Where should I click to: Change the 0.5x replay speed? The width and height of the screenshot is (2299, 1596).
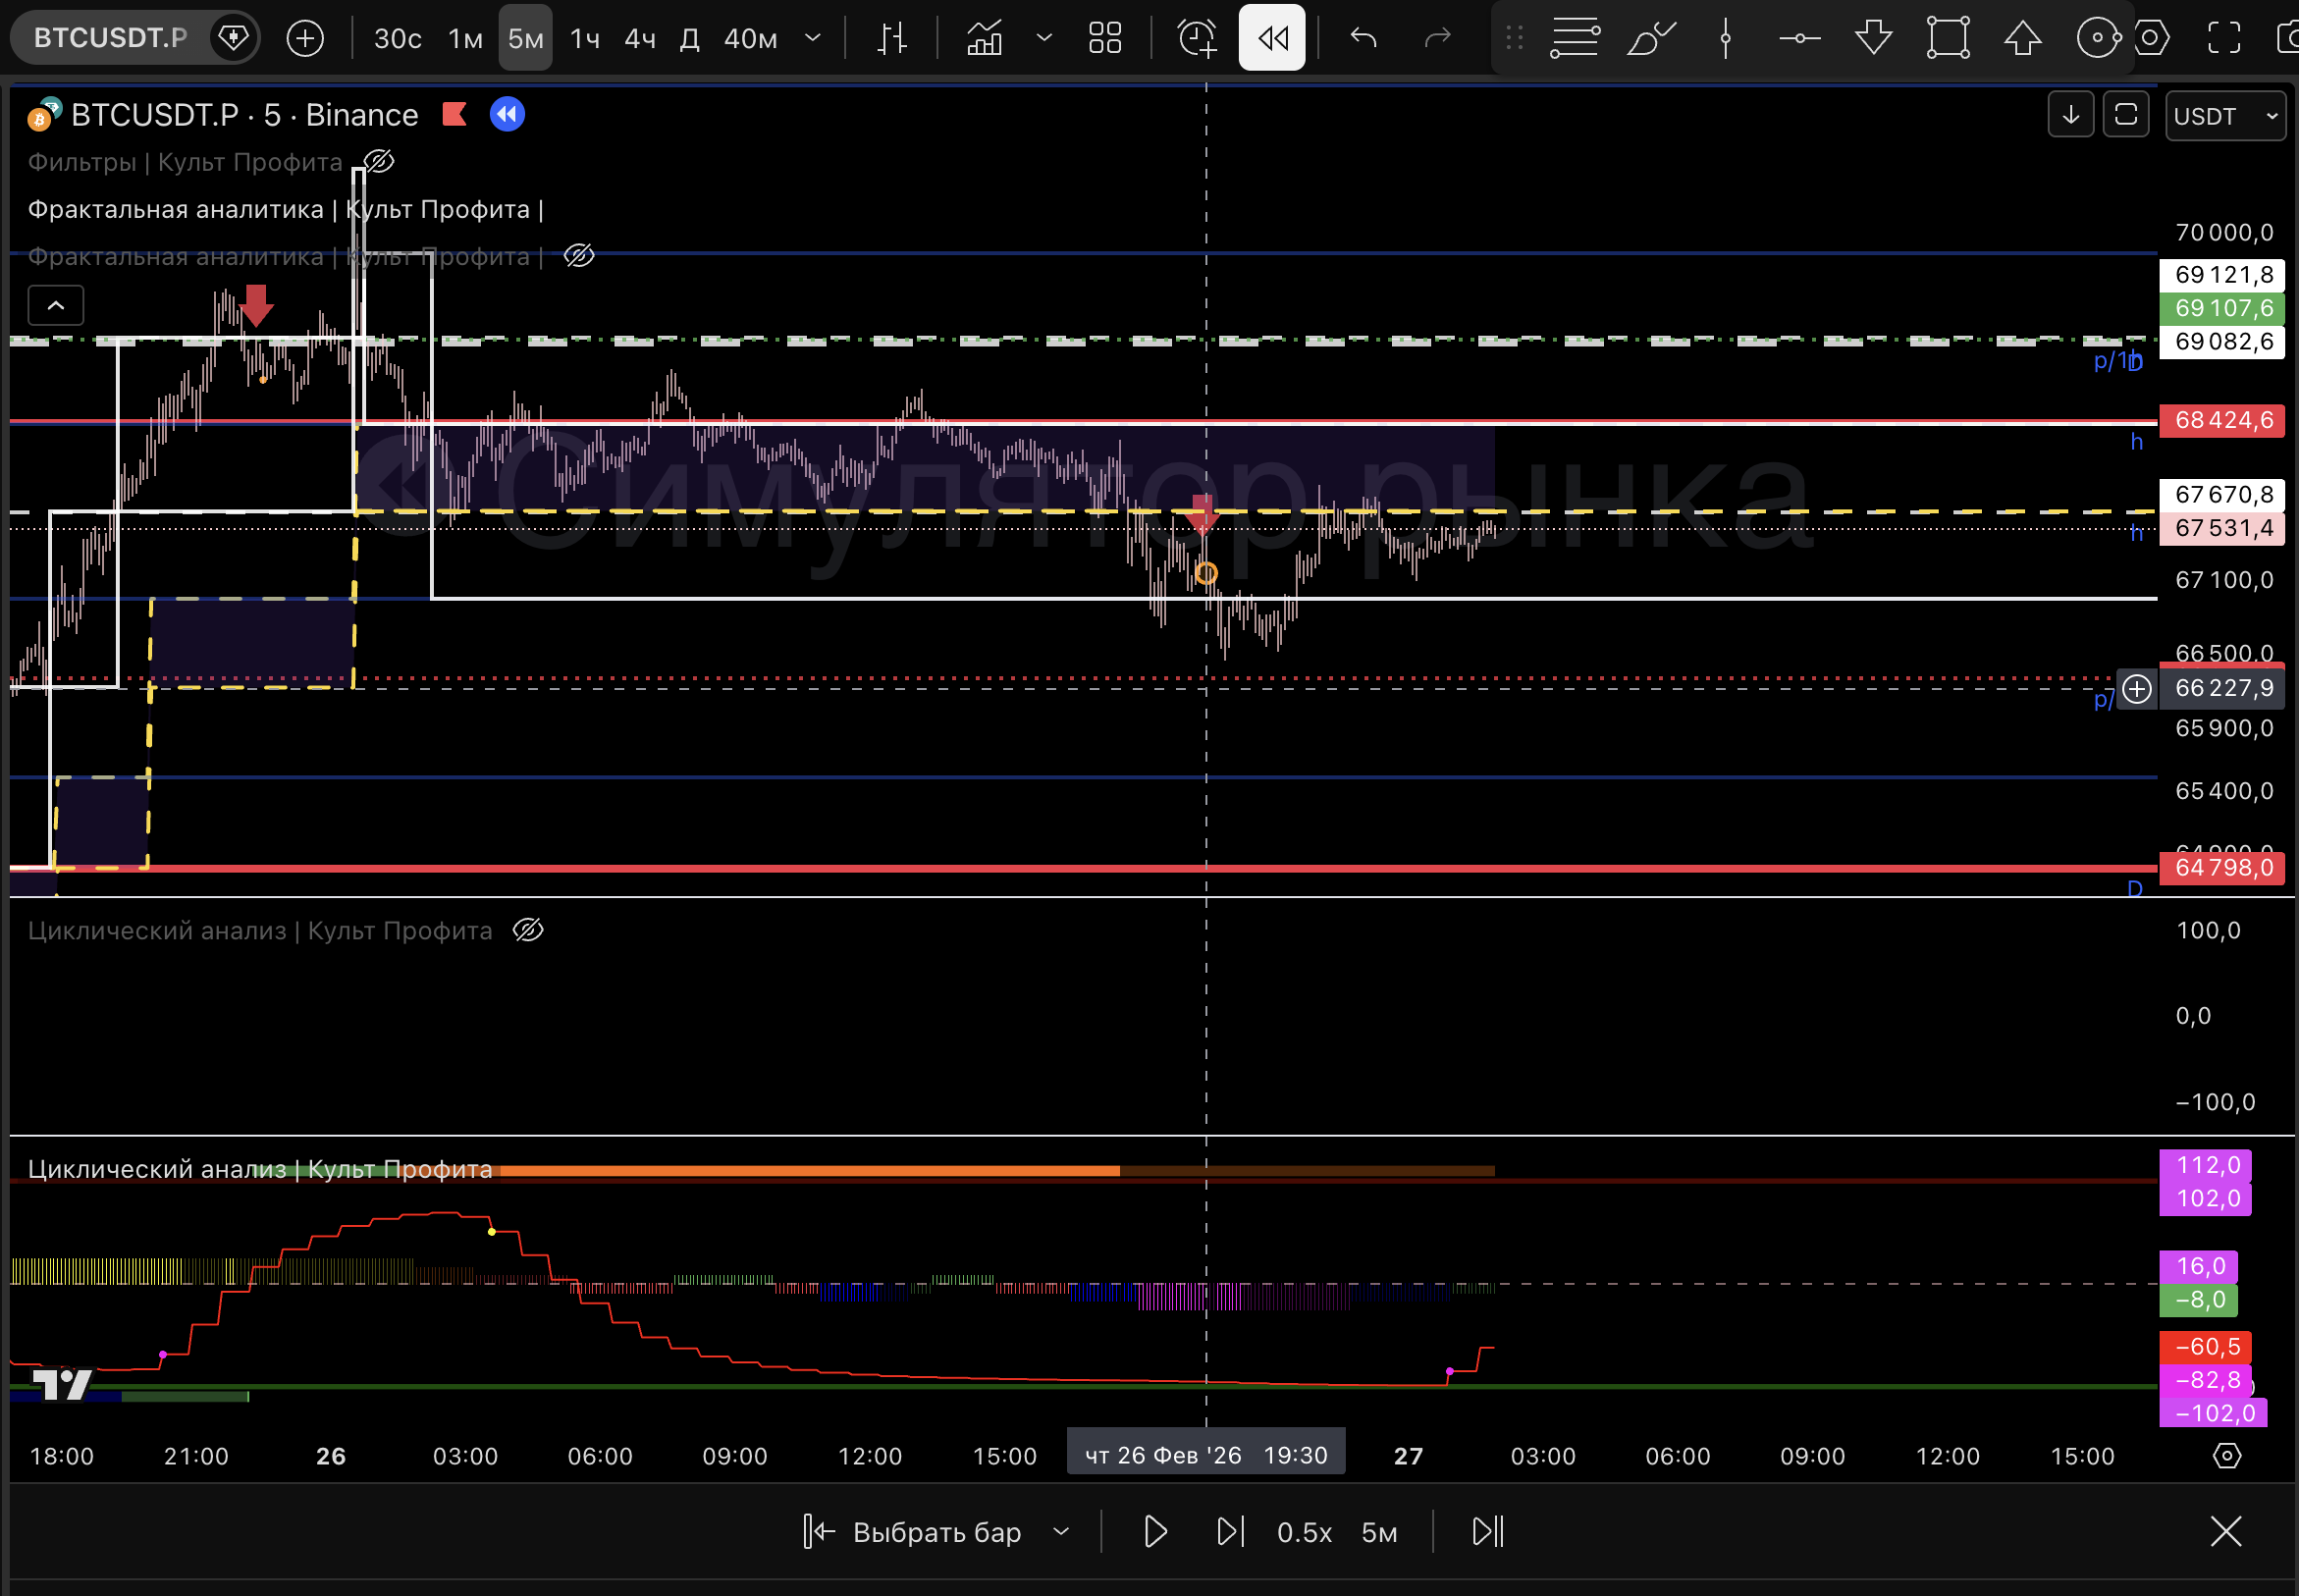pos(1303,1531)
